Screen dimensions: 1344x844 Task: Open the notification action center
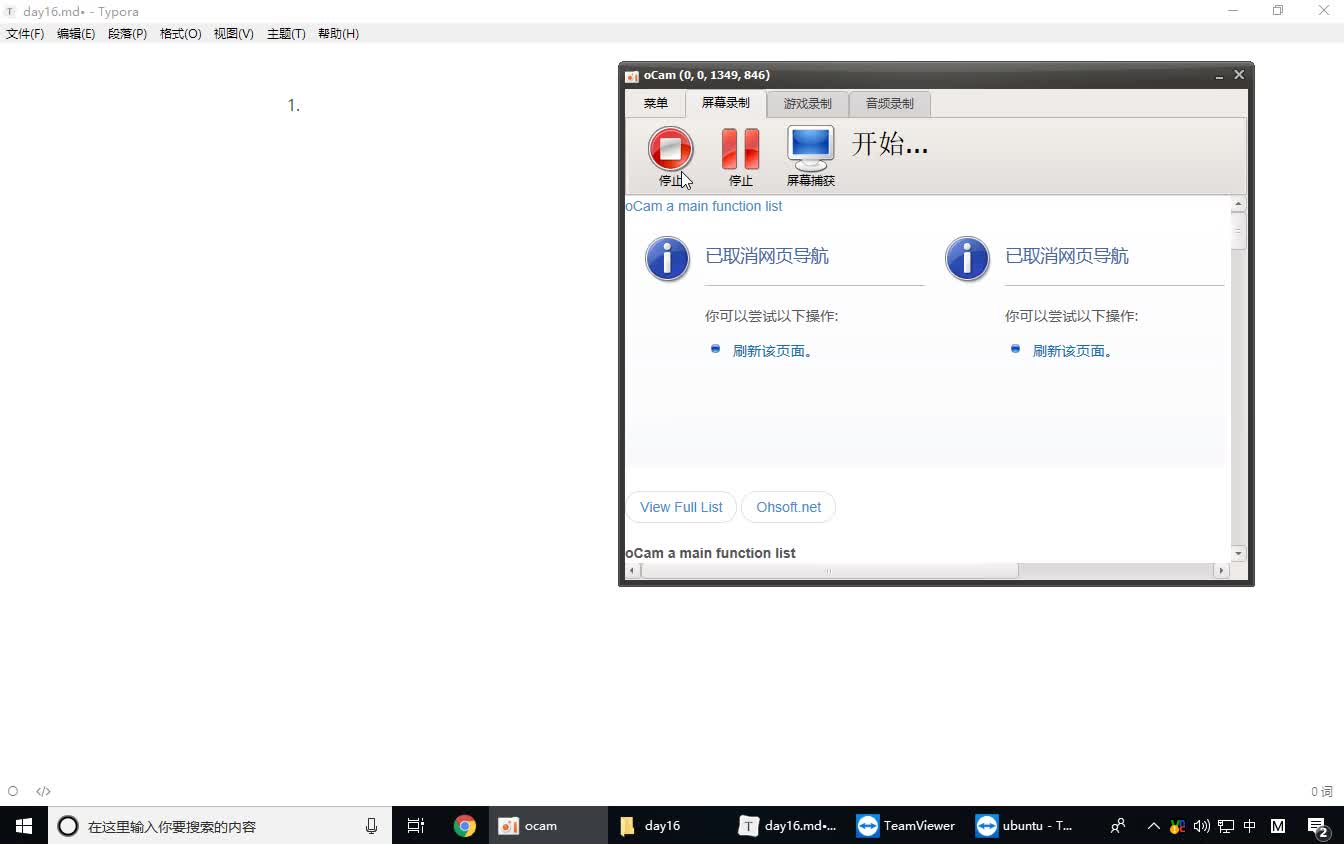click(1318, 826)
